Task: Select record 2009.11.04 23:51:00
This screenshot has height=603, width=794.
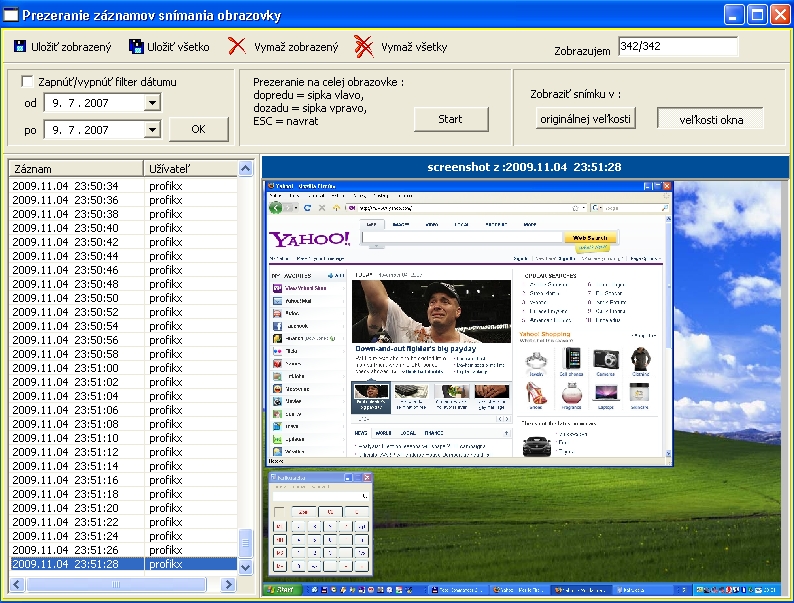Action: click(65, 368)
